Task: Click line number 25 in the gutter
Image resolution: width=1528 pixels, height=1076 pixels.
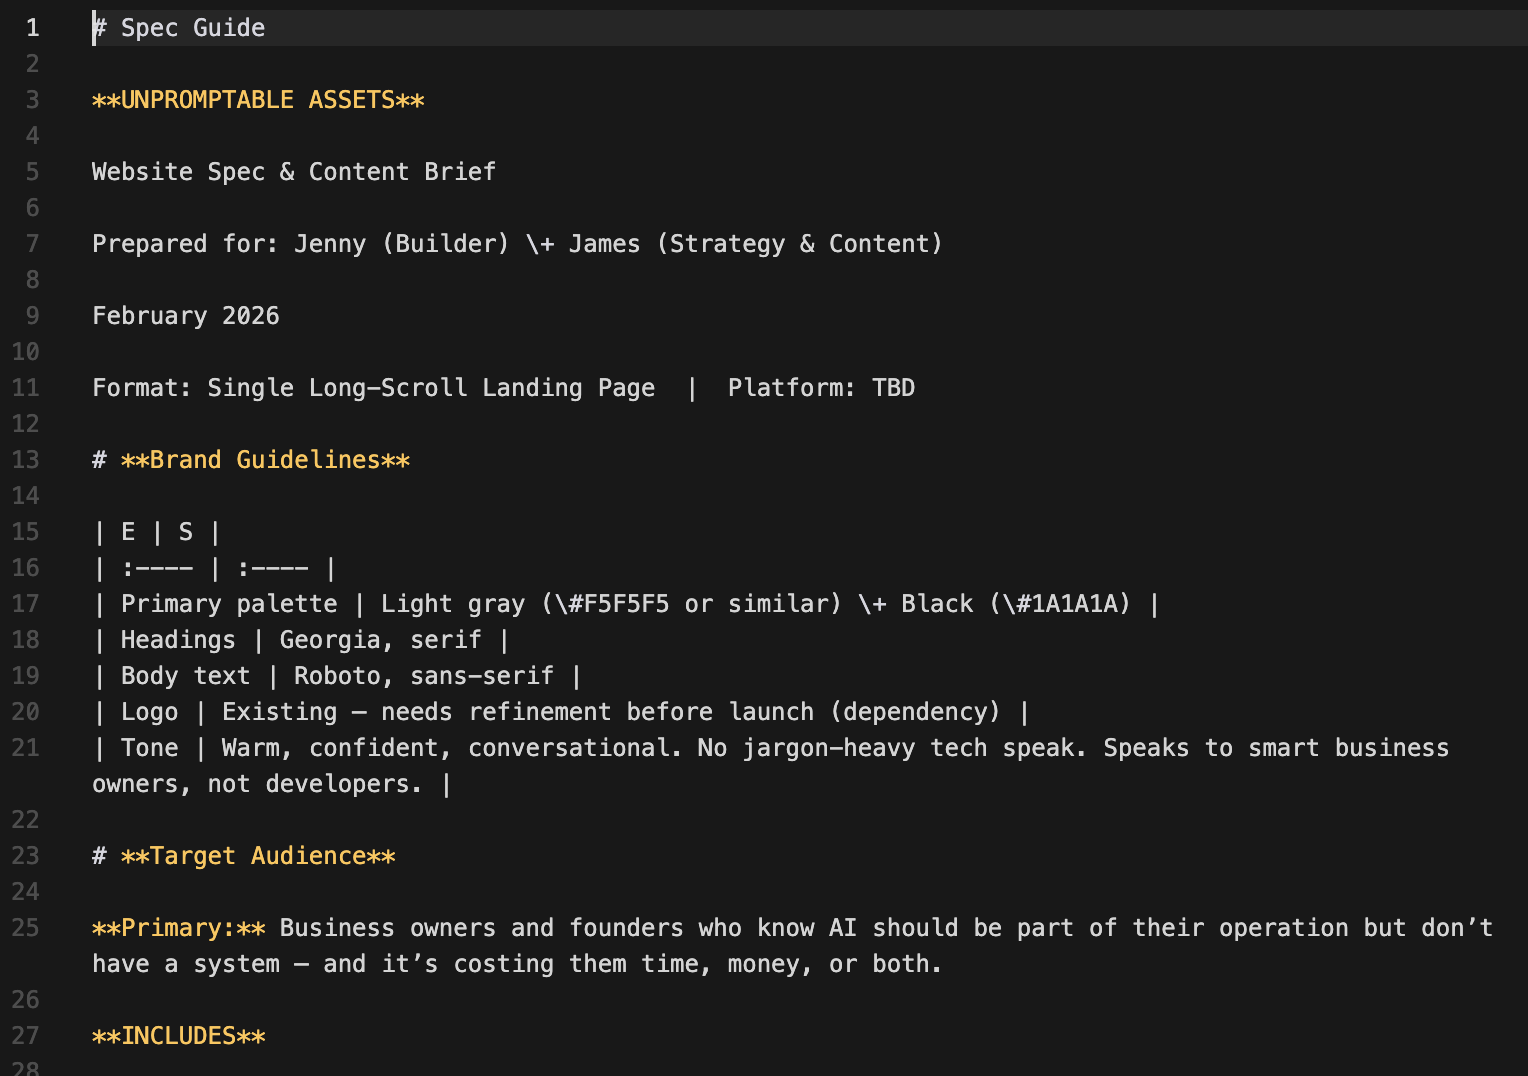Action: point(26,928)
